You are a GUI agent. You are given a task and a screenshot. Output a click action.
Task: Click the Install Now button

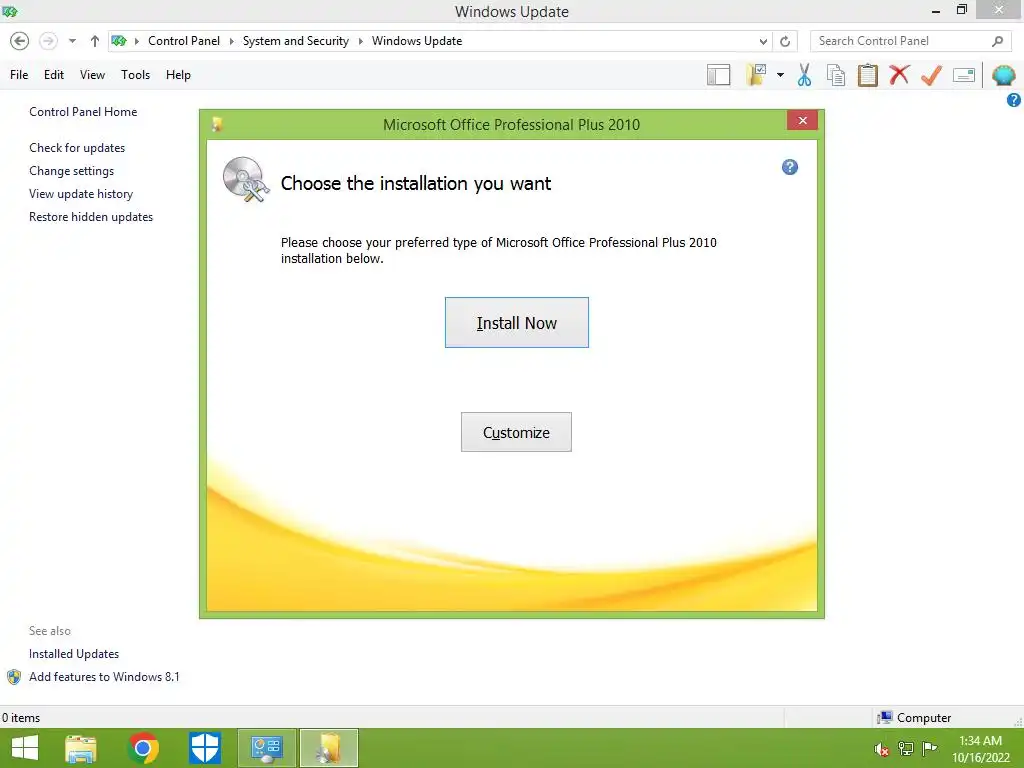tap(517, 323)
